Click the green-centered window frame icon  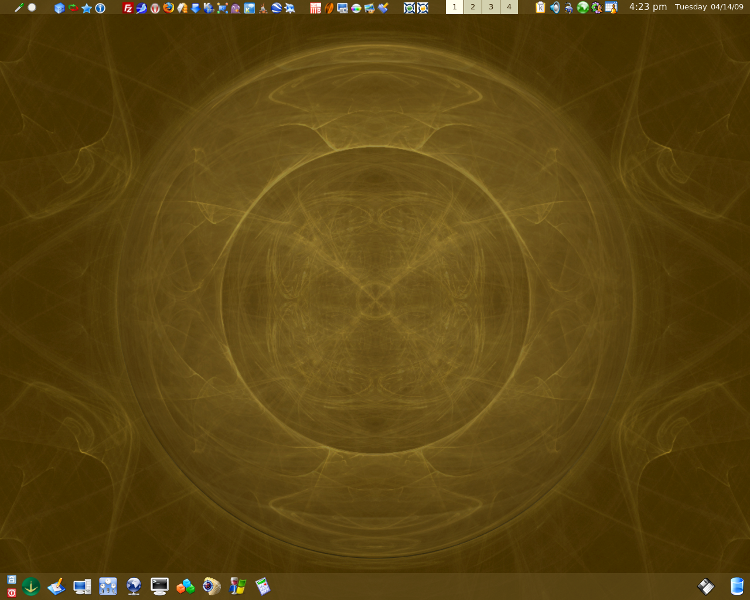click(x=409, y=8)
